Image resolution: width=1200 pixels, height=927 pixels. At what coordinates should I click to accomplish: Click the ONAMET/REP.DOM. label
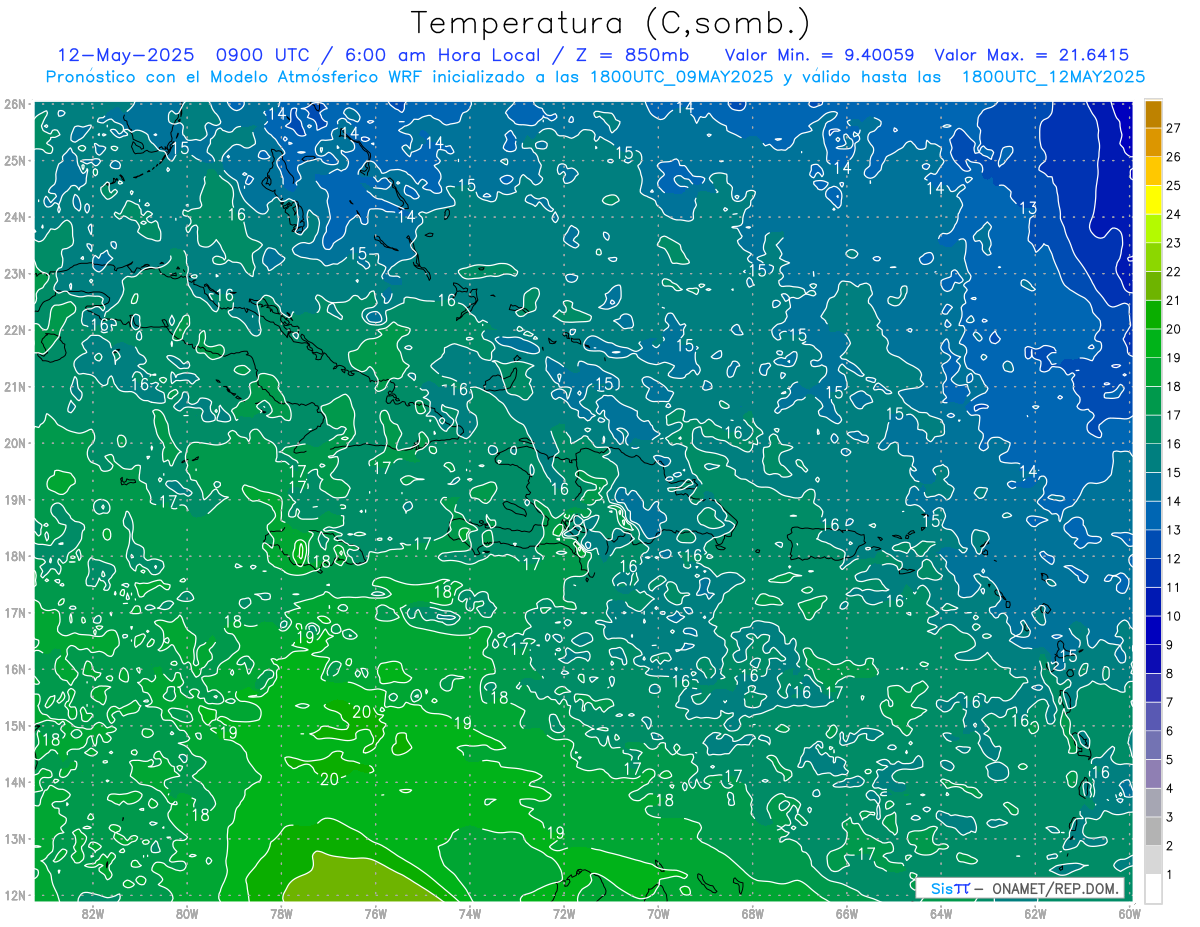pos(1055,888)
